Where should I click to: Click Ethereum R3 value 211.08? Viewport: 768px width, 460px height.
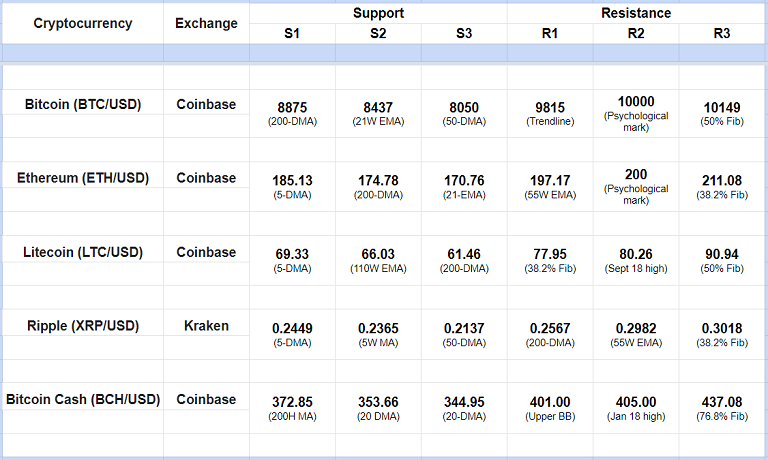[722, 181]
